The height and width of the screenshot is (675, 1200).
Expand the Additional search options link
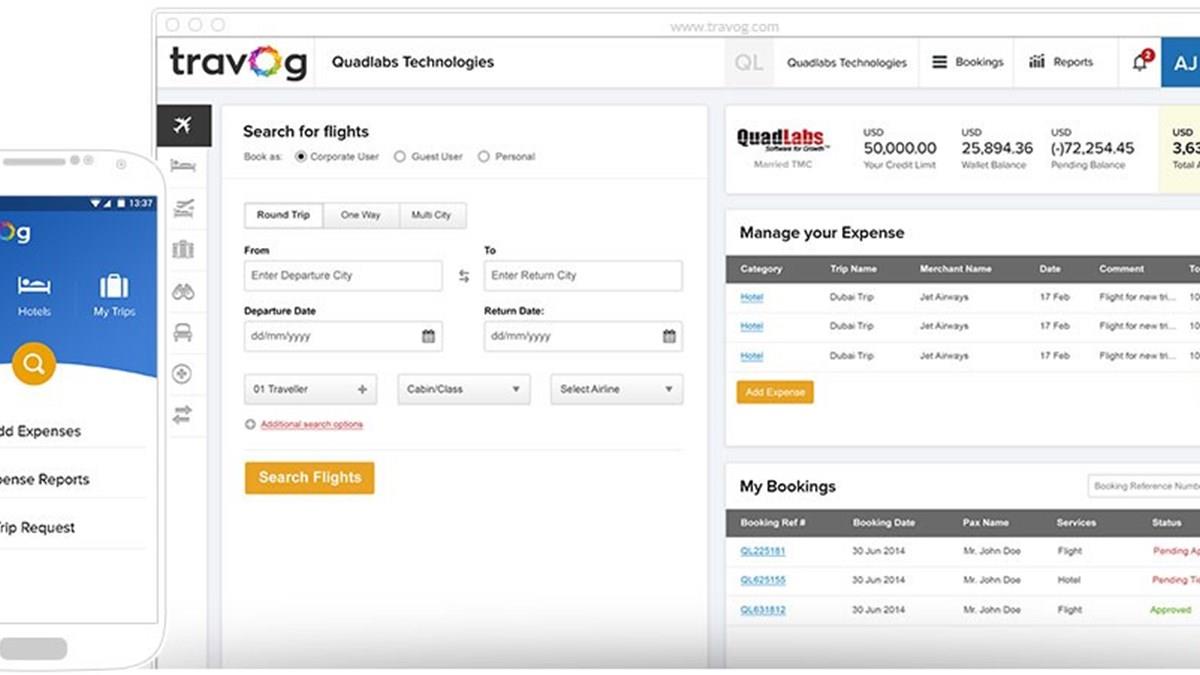point(311,425)
